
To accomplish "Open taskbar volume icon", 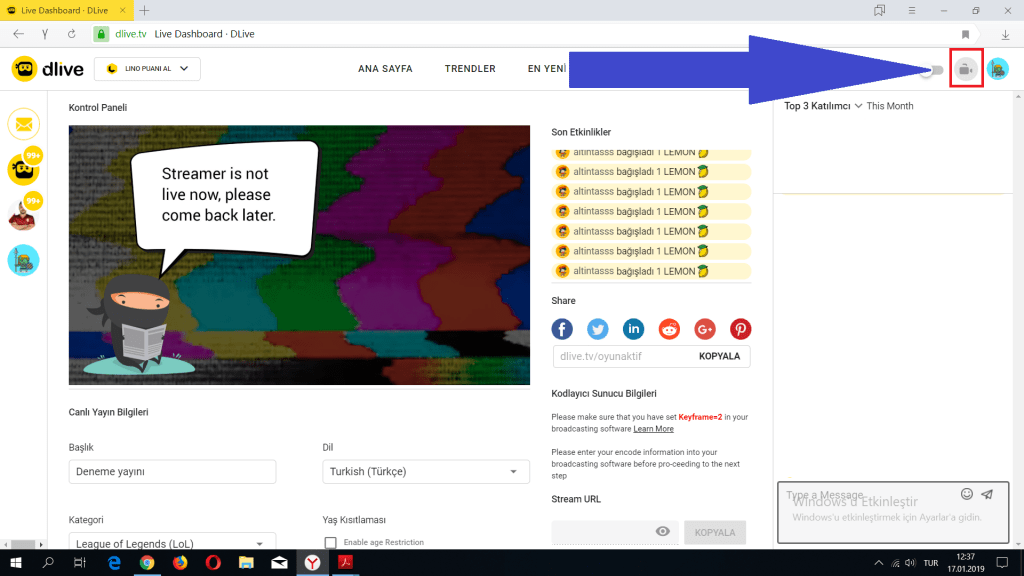I will point(910,563).
